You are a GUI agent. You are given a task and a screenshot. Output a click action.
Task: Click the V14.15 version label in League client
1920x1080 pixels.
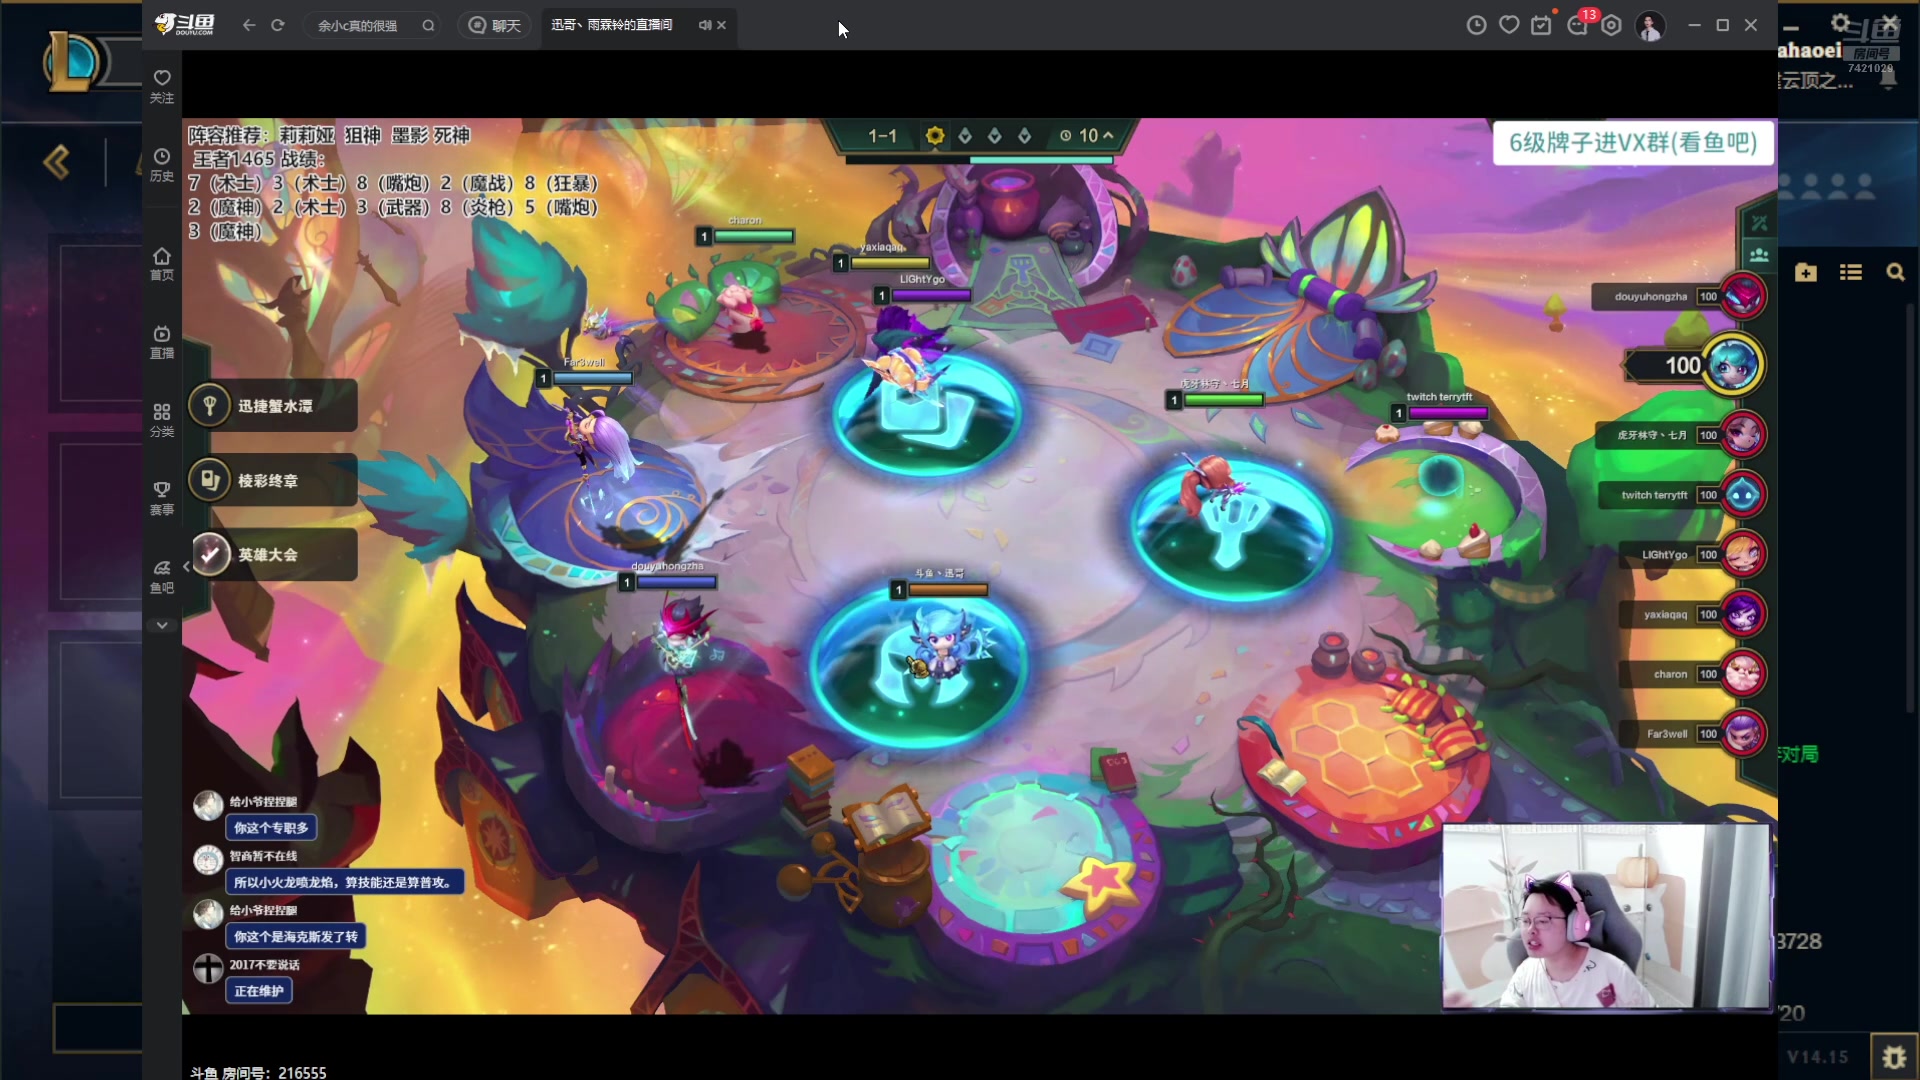(x=1818, y=1057)
